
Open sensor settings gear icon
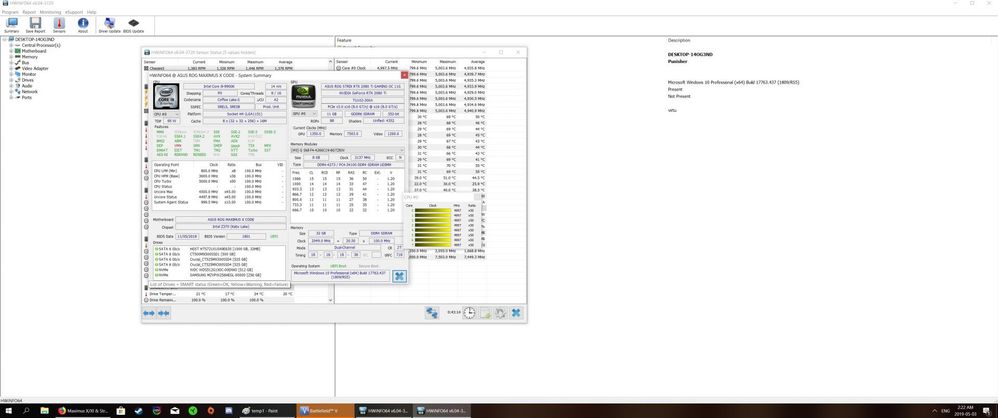(501, 312)
